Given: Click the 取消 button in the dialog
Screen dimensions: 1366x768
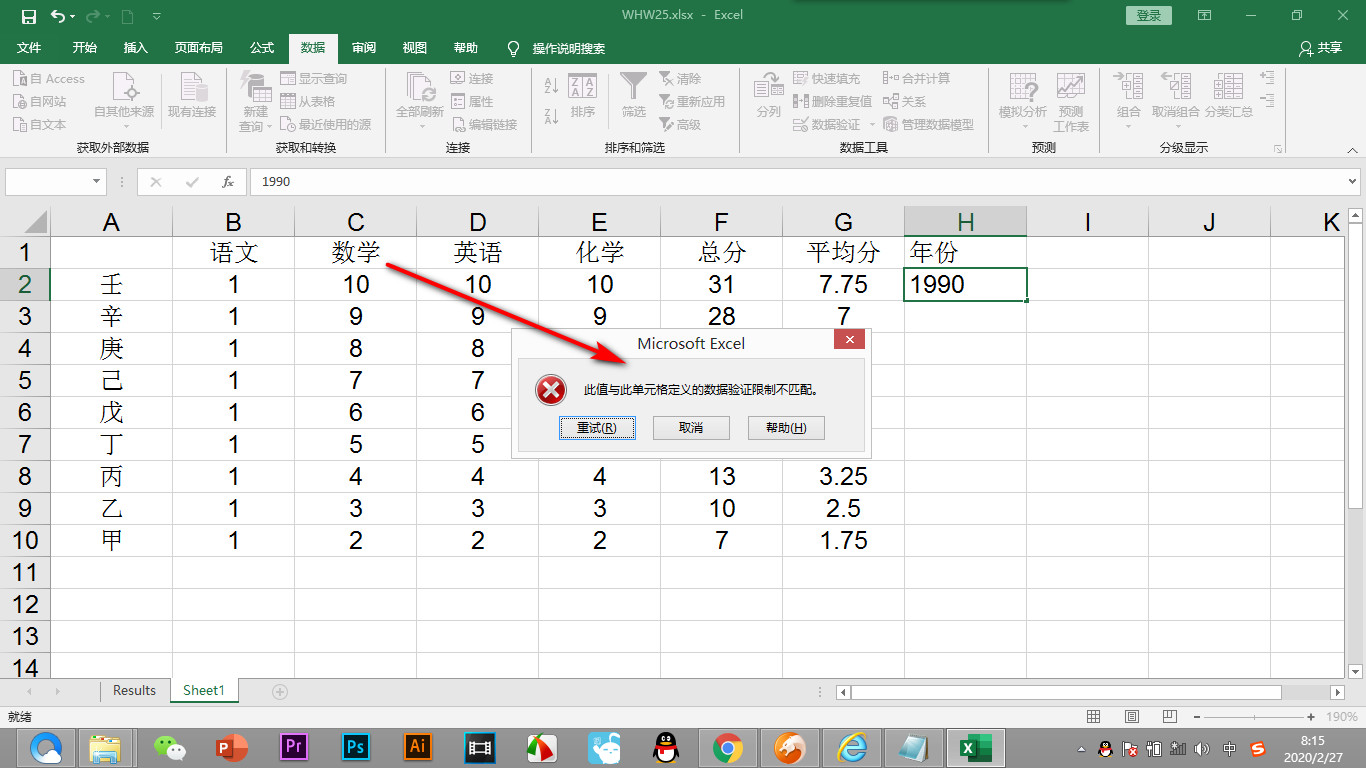Looking at the screenshot, I should coord(690,428).
